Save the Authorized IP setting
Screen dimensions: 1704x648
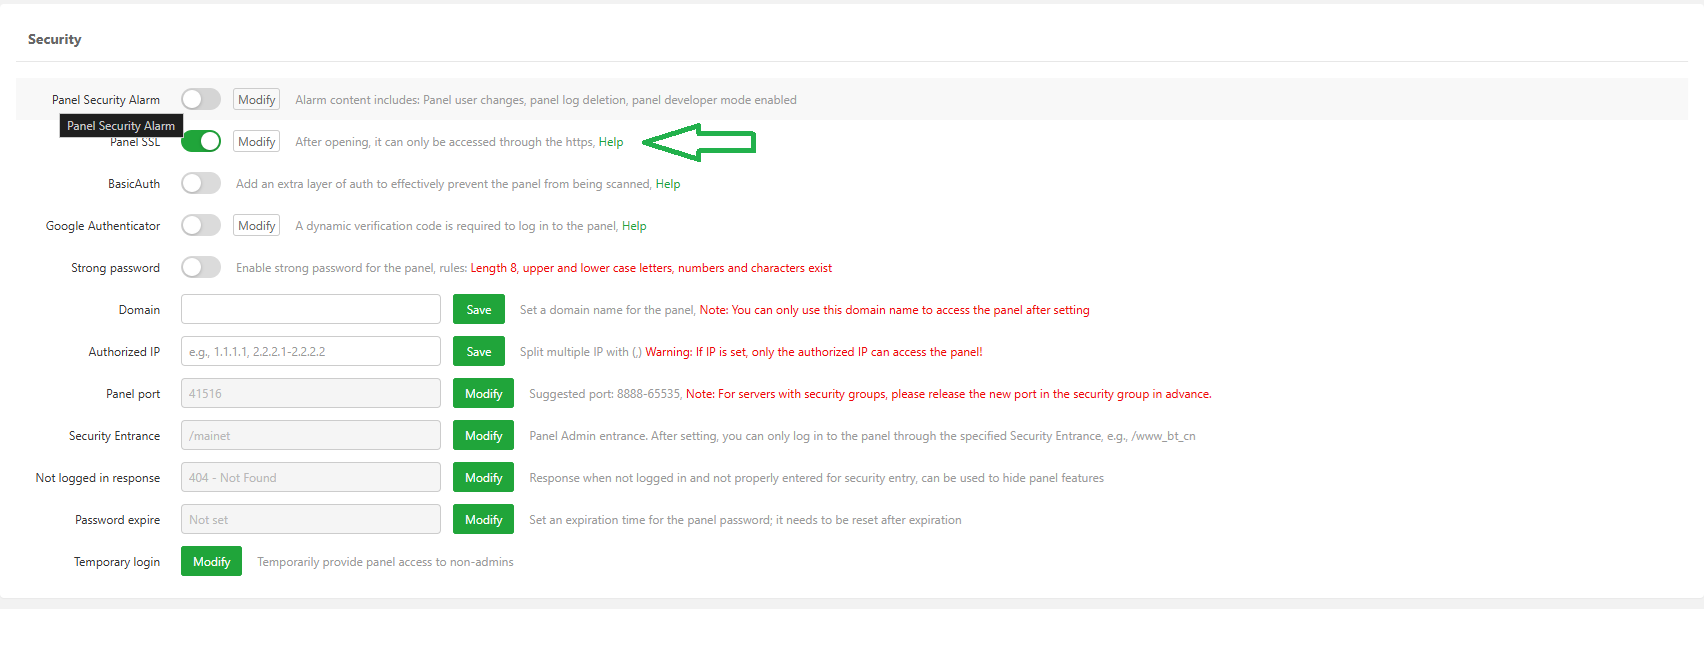[x=479, y=351]
